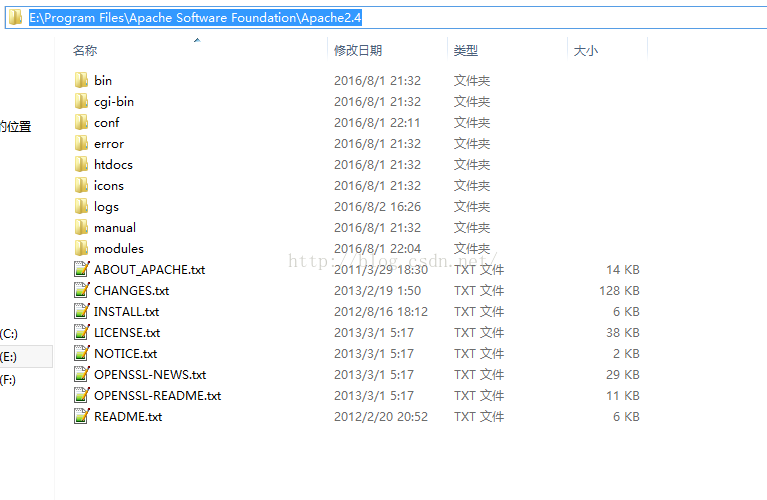Viewport: 767px width, 500px height.
Task: Click the 2016/8/2 16:26 date of logs
Action: pyautogui.click(x=377, y=206)
